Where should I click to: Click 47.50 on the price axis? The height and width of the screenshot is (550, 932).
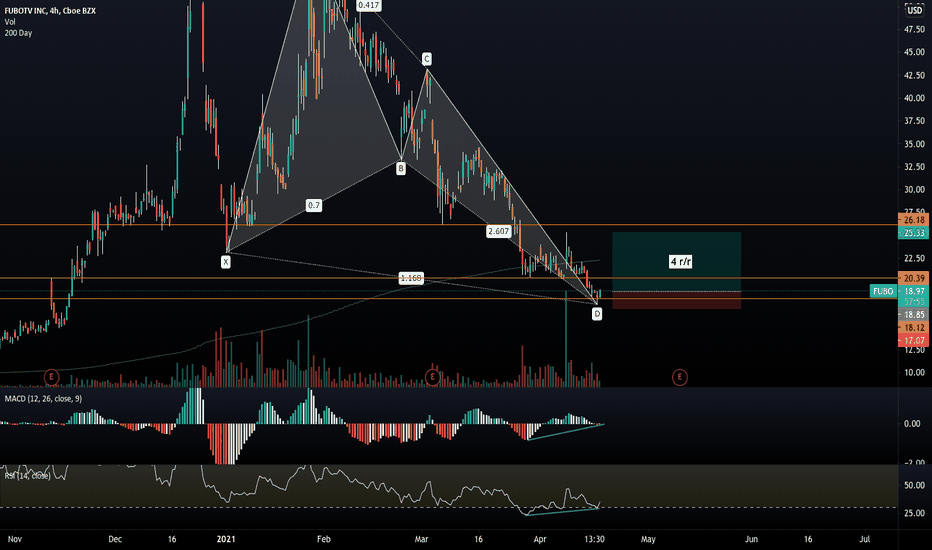tap(914, 29)
